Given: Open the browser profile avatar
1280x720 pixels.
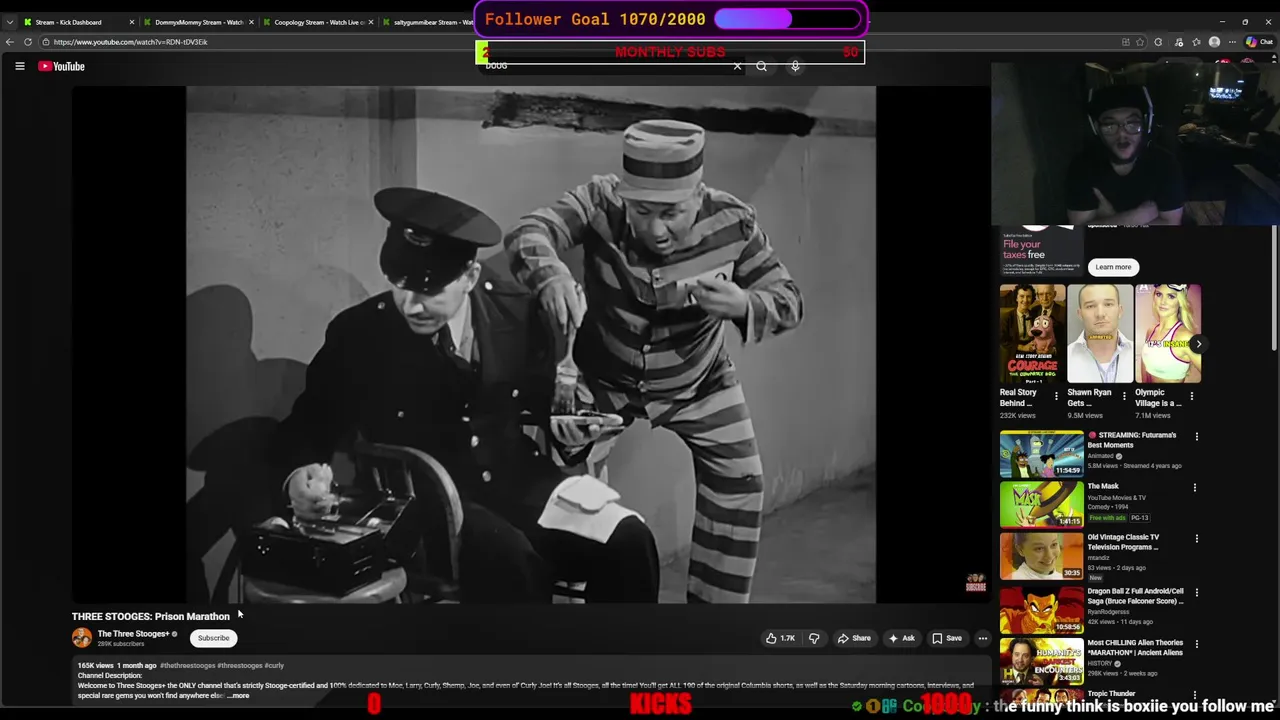Looking at the screenshot, I should tap(1214, 42).
